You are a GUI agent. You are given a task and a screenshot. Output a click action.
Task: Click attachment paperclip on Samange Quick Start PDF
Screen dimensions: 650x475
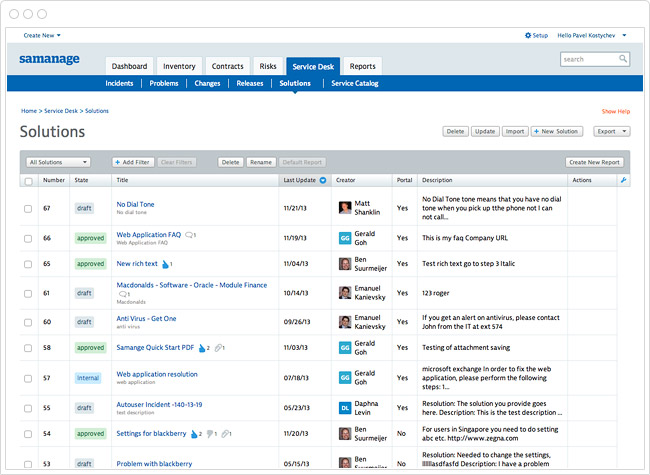click(x=218, y=348)
